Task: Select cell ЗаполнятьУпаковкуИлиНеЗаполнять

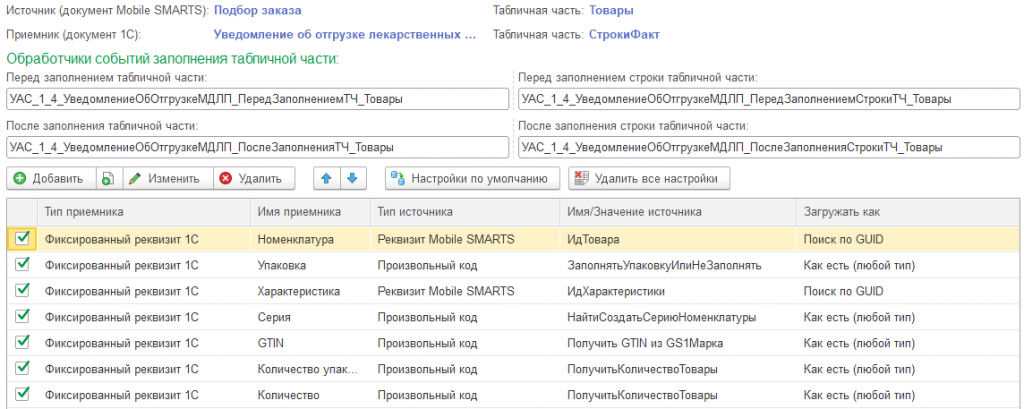Action: (678, 265)
